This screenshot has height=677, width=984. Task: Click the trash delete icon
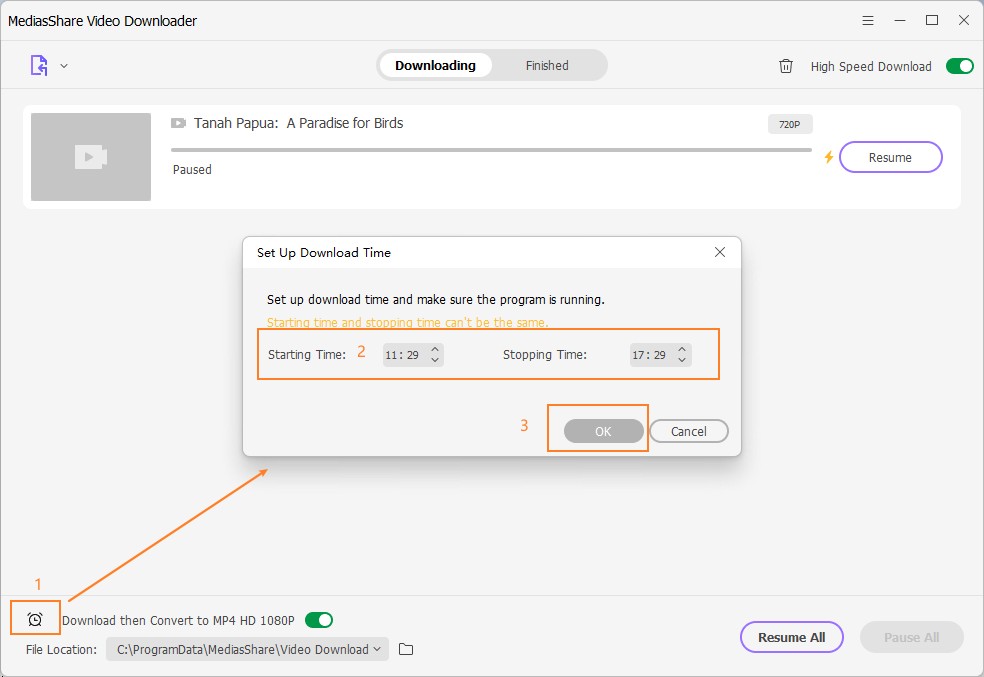click(786, 66)
